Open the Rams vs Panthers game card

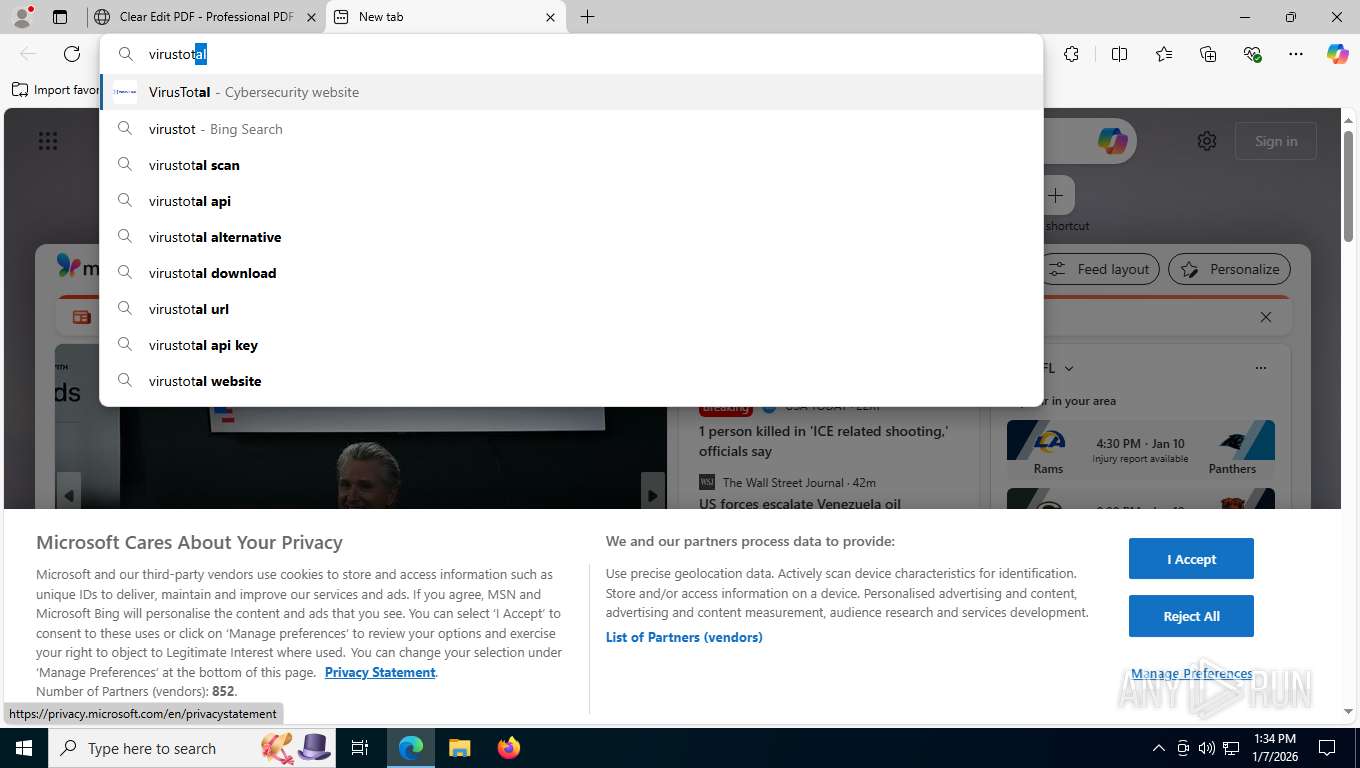point(1140,449)
